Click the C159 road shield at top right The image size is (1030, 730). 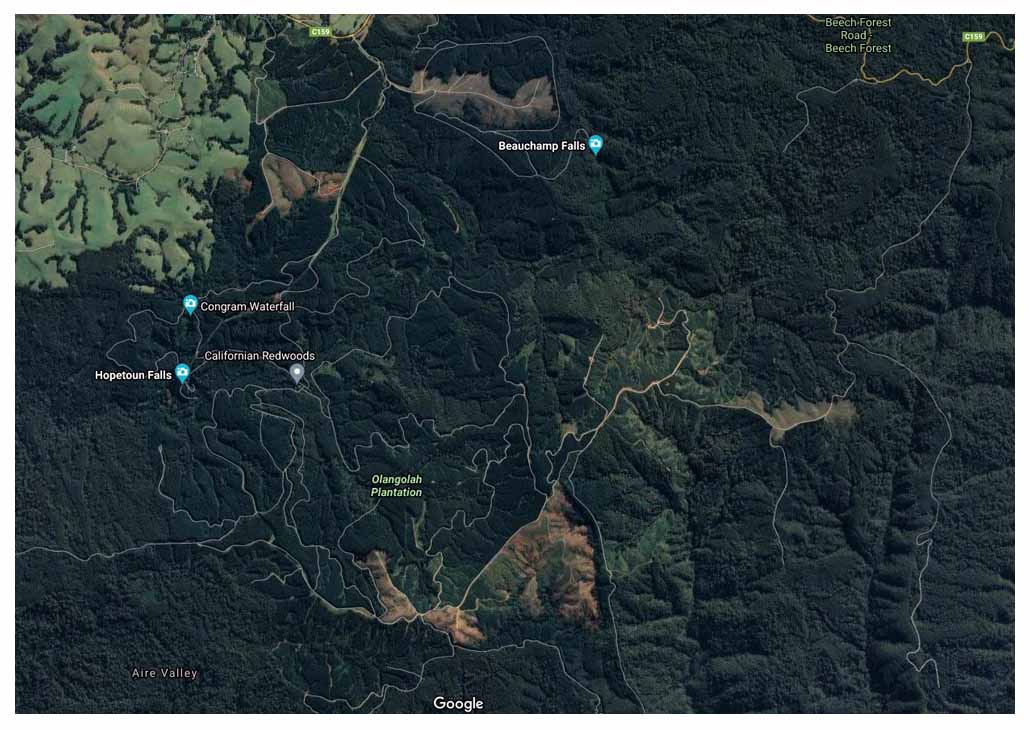click(974, 36)
